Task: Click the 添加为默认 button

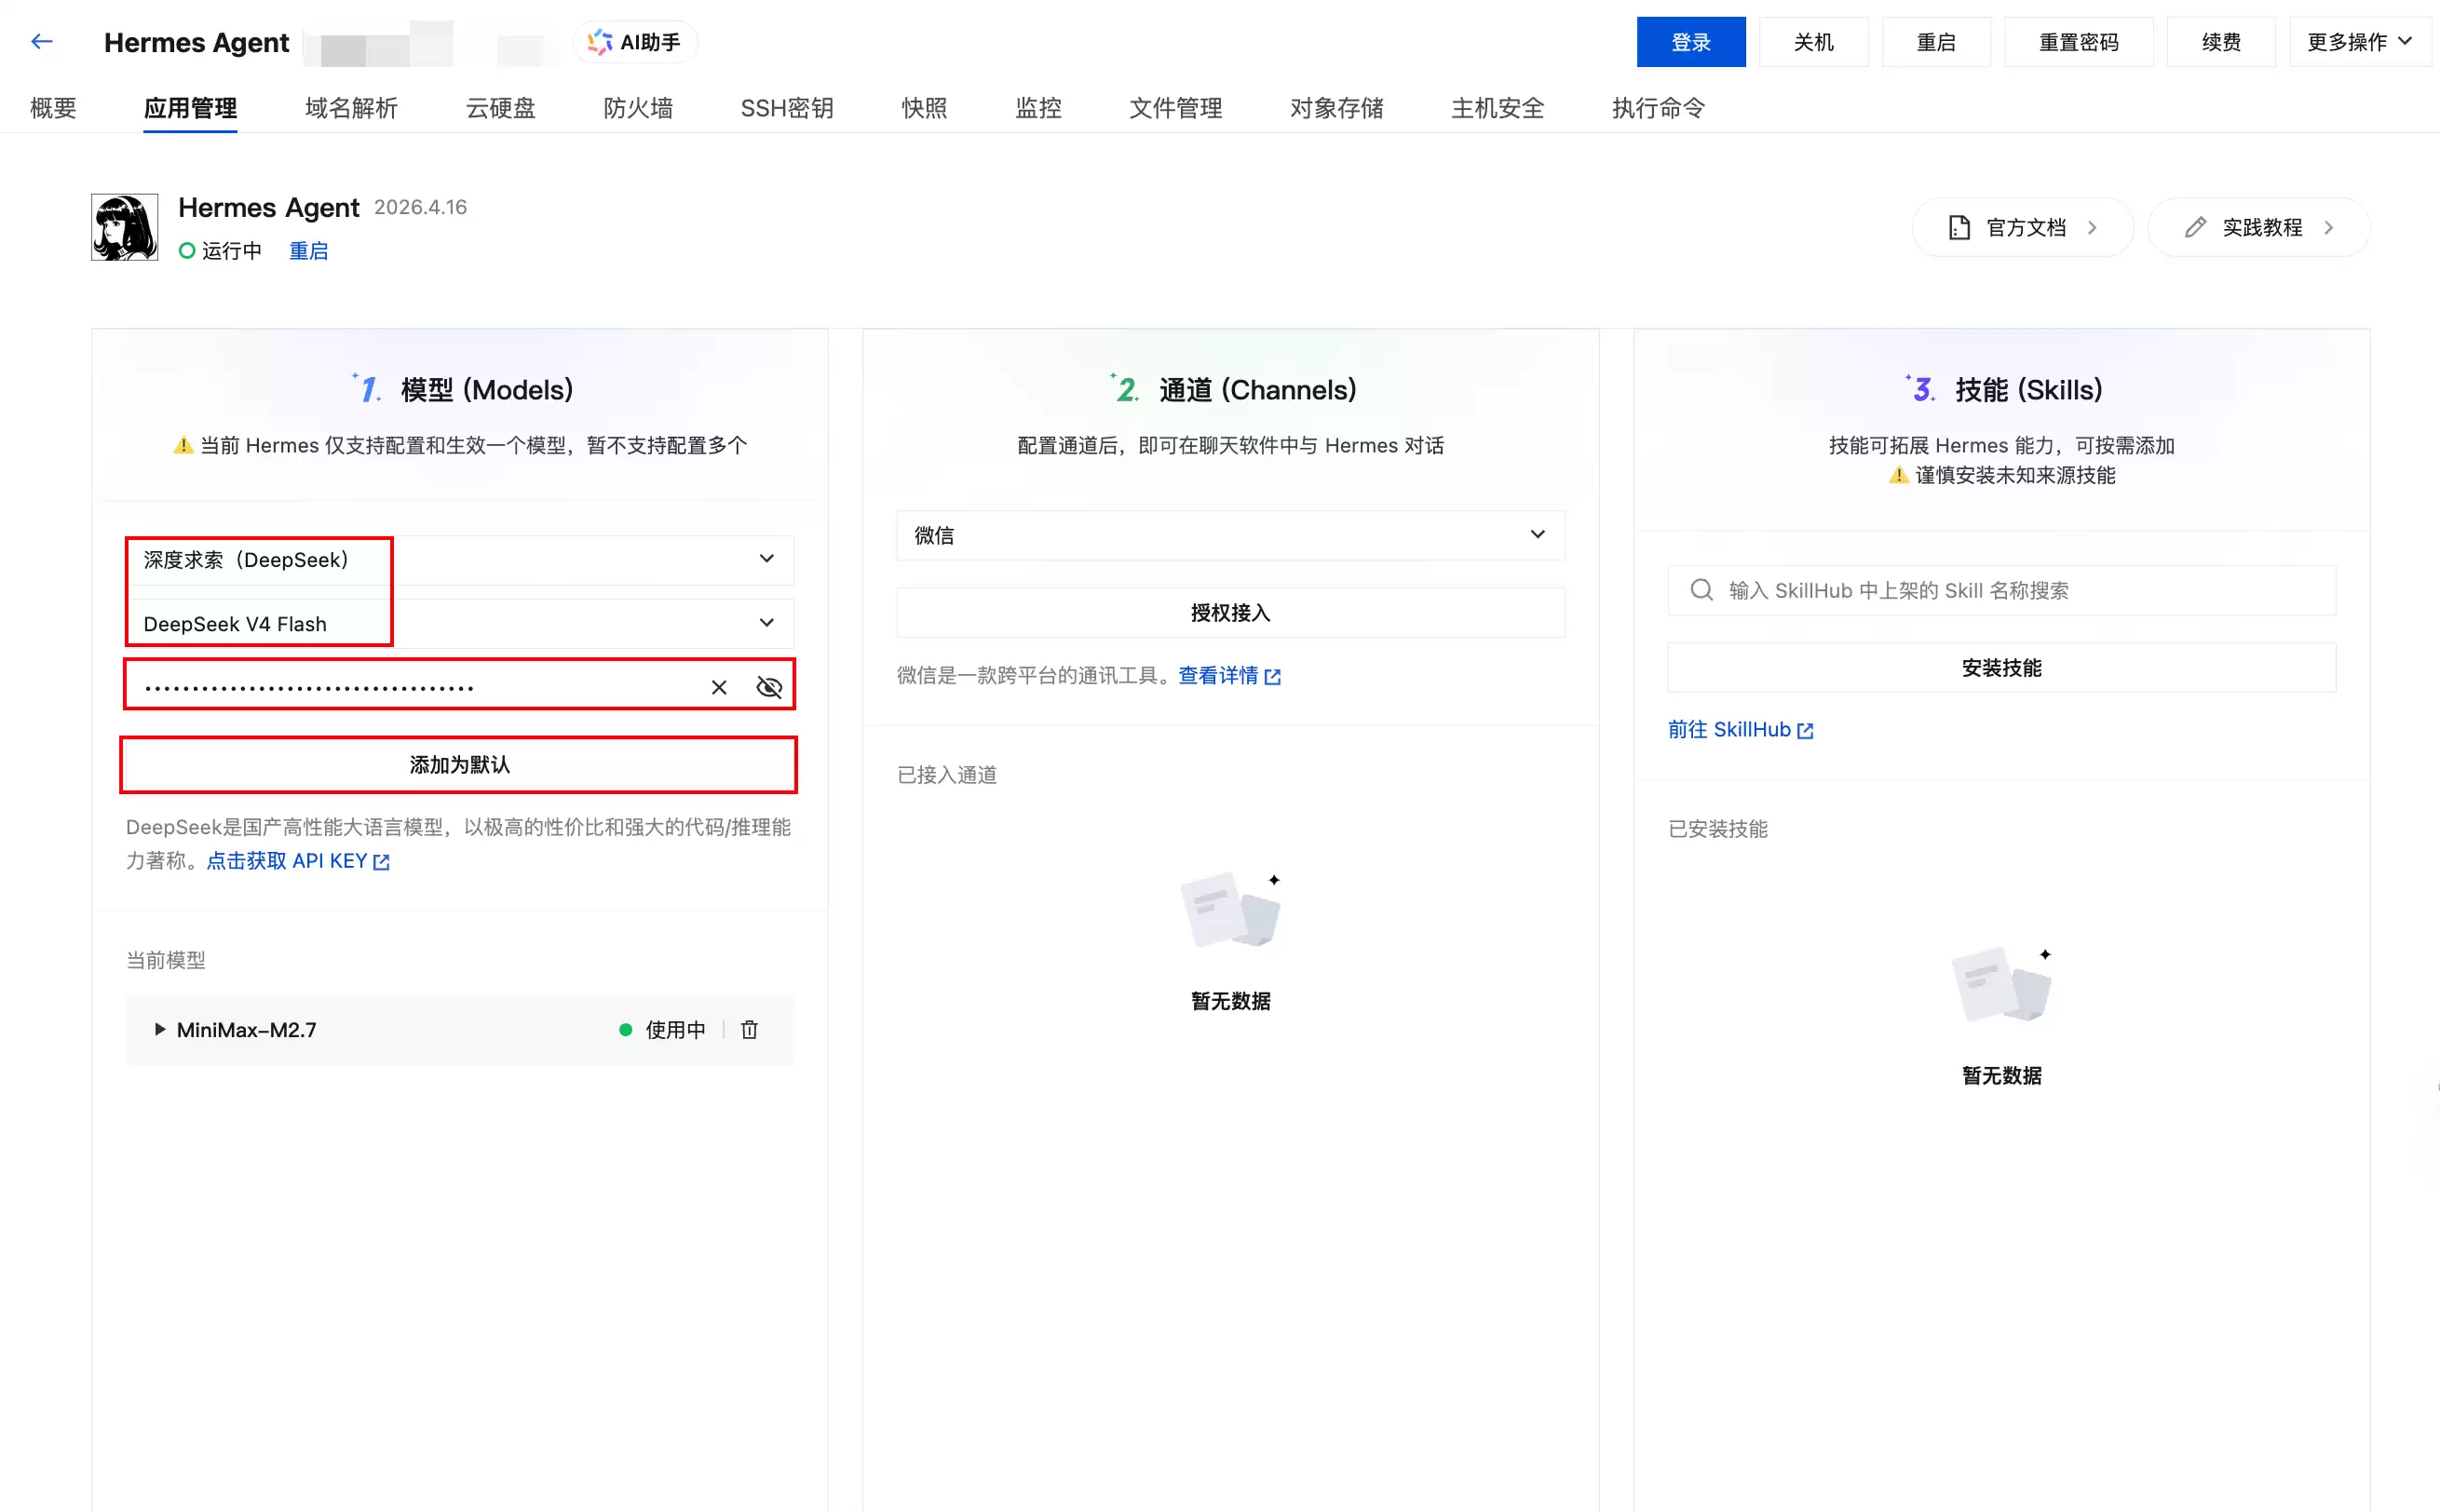Action: click(x=459, y=765)
